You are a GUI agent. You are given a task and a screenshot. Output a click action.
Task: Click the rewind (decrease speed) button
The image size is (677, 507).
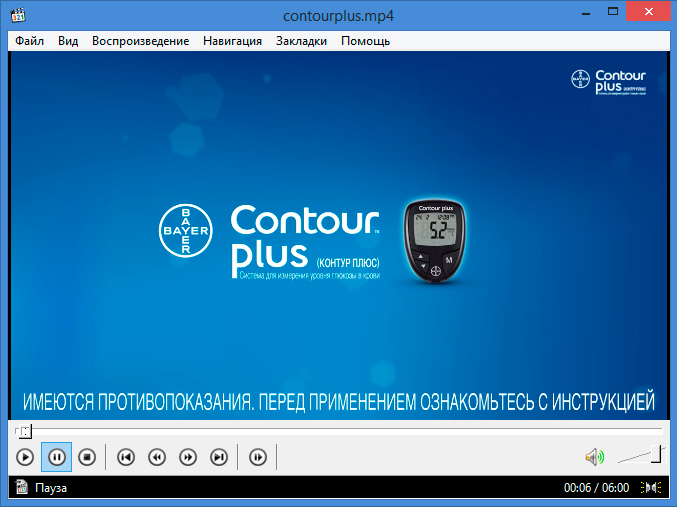(157, 457)
